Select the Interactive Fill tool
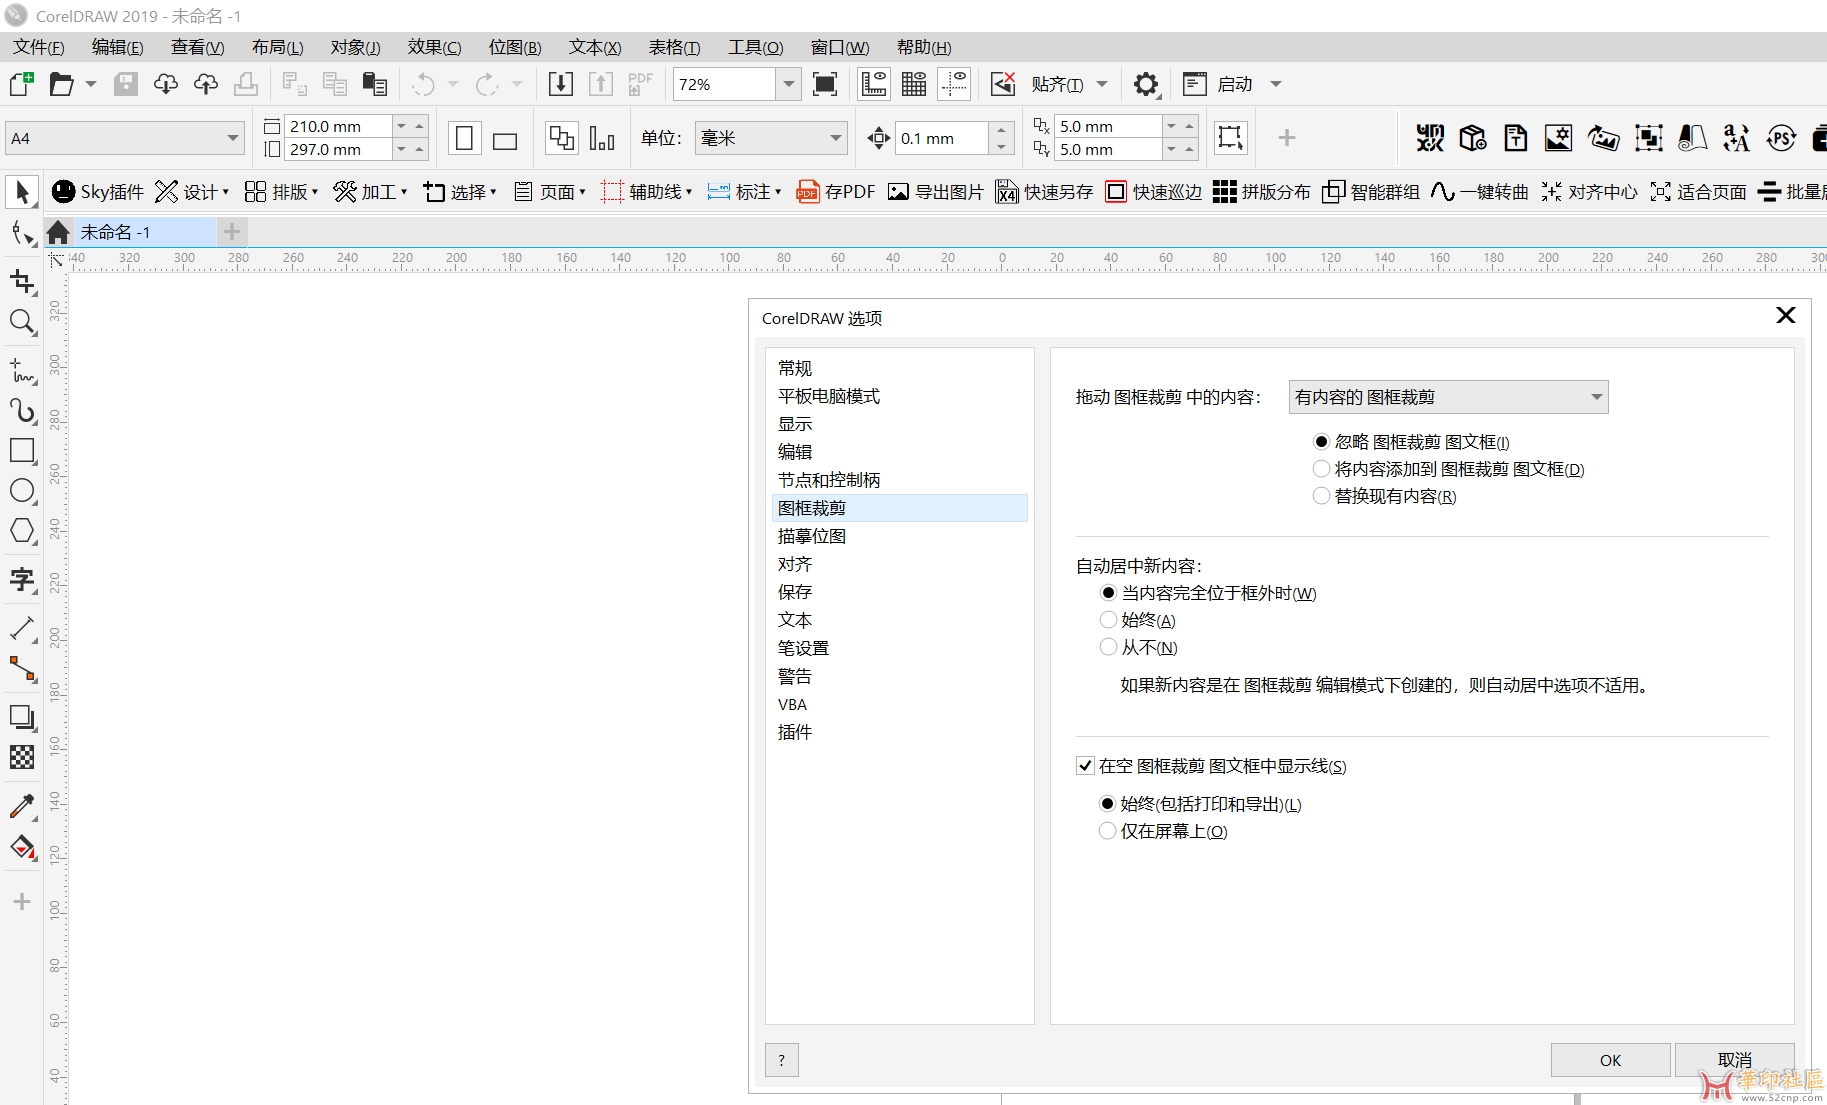The image size is (1827, 1105). (22, 847)
